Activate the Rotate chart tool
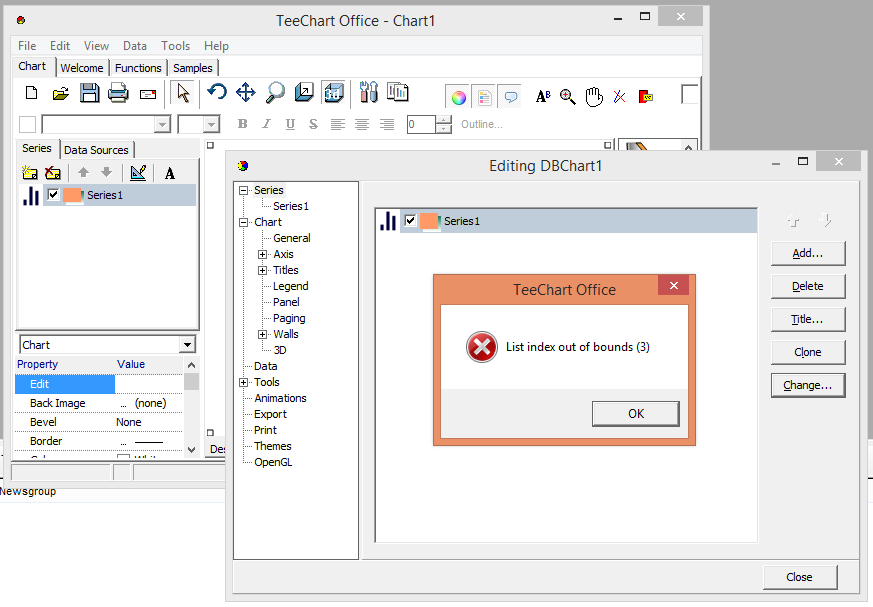Screen dimensions: 873x607 tap(217, 91)
